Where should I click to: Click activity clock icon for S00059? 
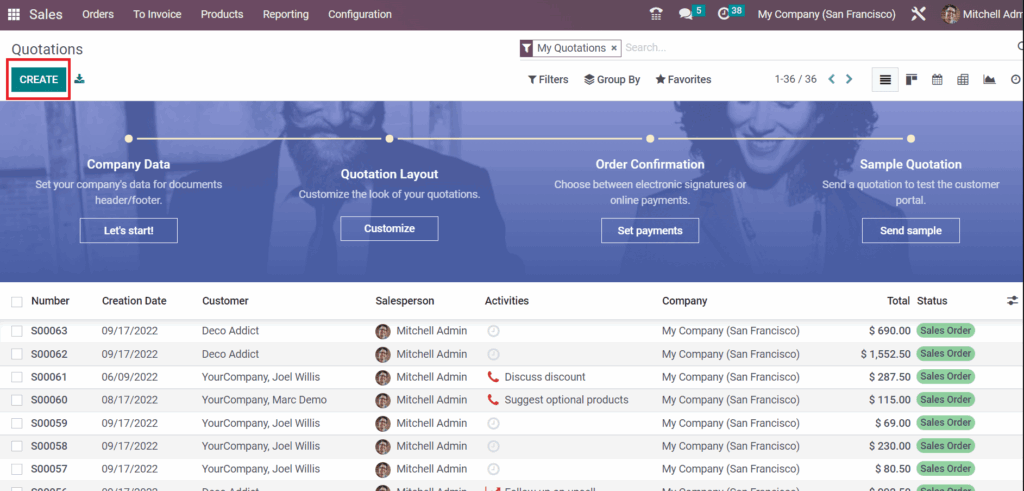[x=494, y=423]
